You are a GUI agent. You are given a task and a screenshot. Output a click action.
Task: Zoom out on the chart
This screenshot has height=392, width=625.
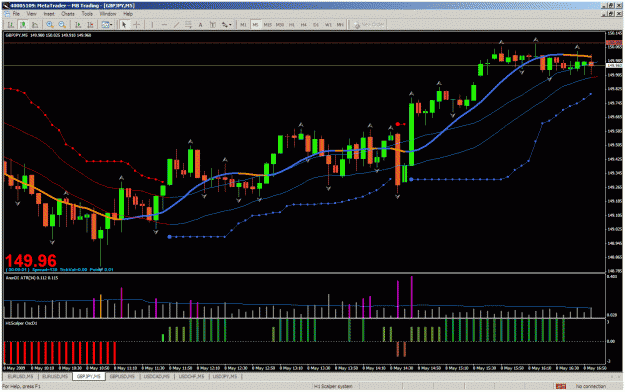[62, 25]
